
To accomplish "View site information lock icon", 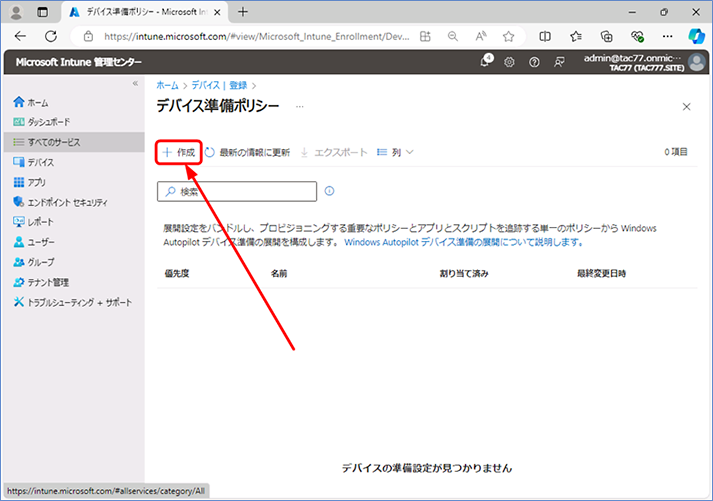I will click(88, 37).
